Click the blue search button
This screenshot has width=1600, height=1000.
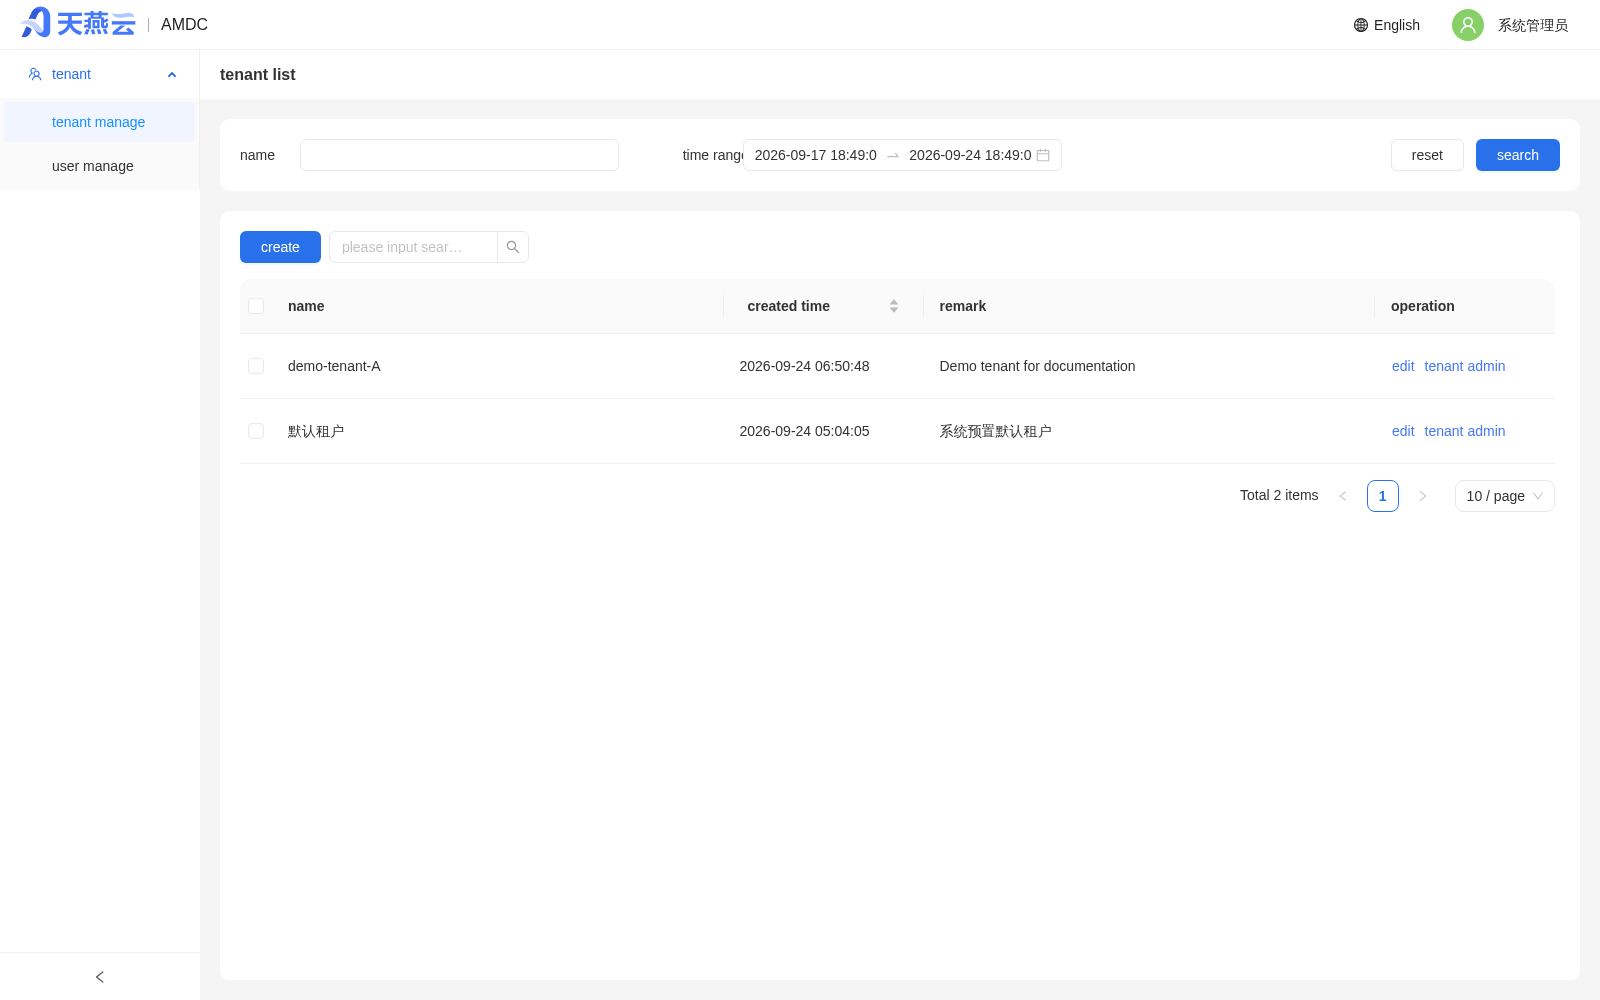pos(1518,155)
